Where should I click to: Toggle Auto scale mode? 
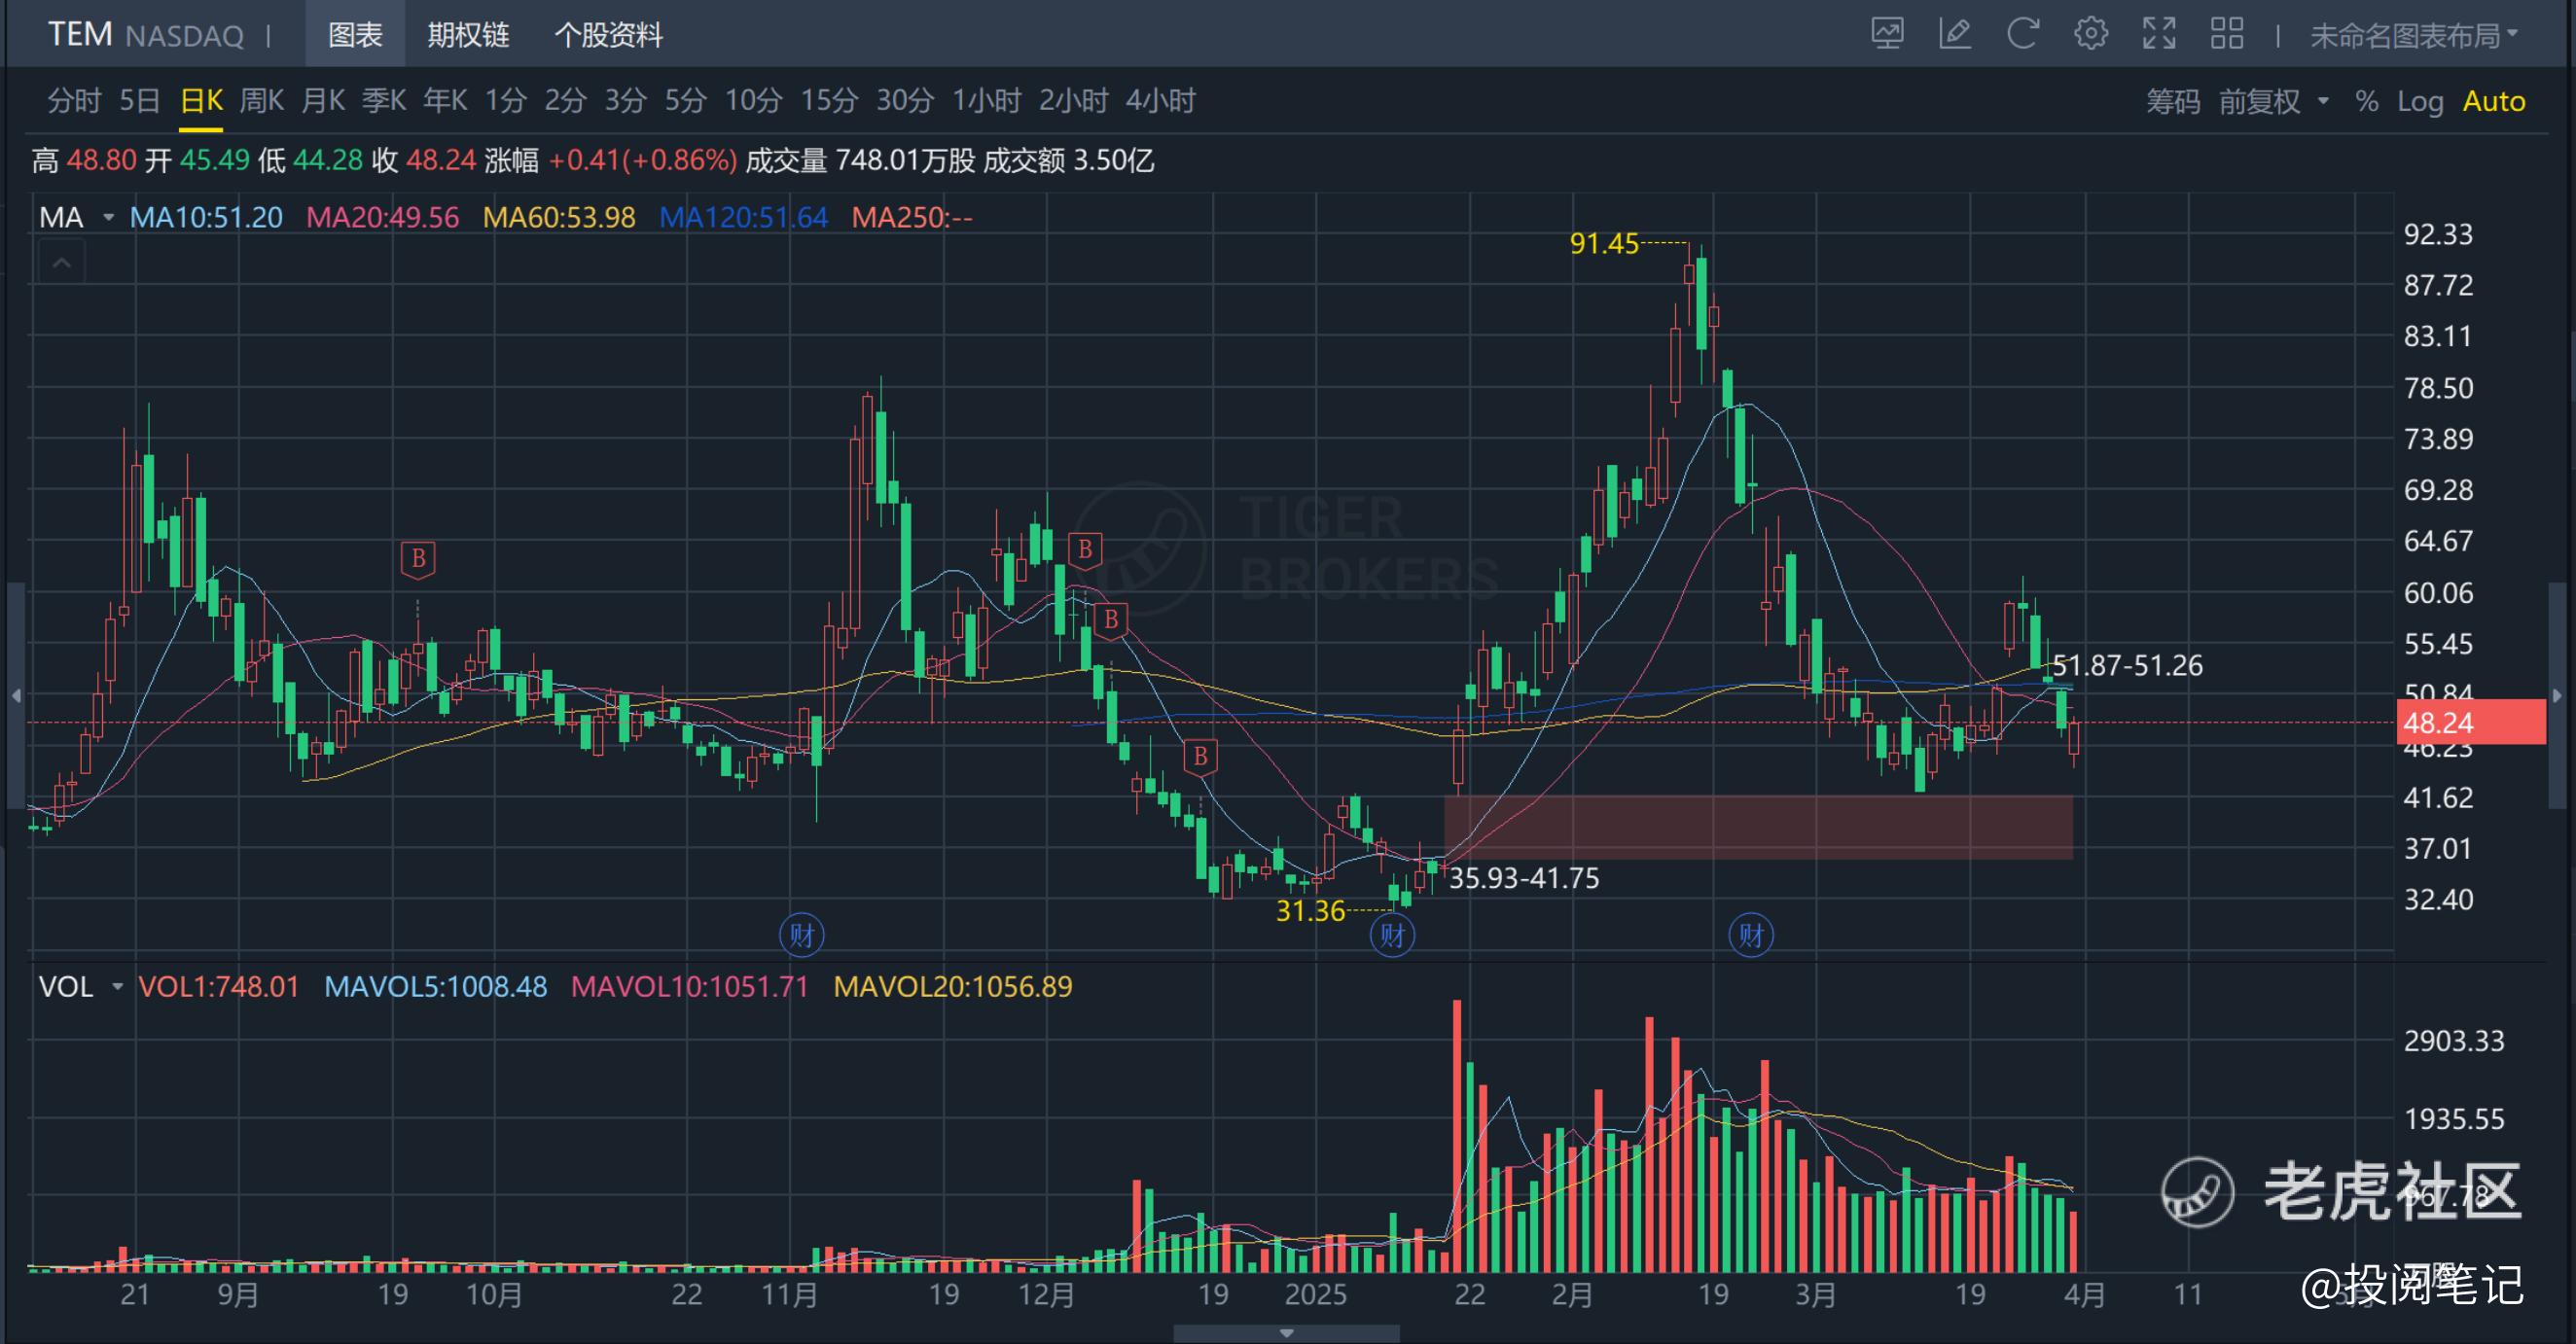[2493, 102]
